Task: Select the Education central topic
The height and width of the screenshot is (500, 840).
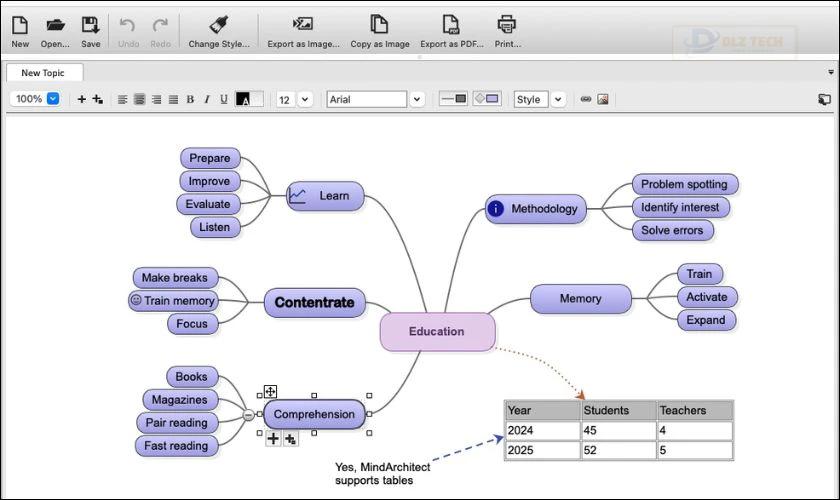Action: coord(438,332)
